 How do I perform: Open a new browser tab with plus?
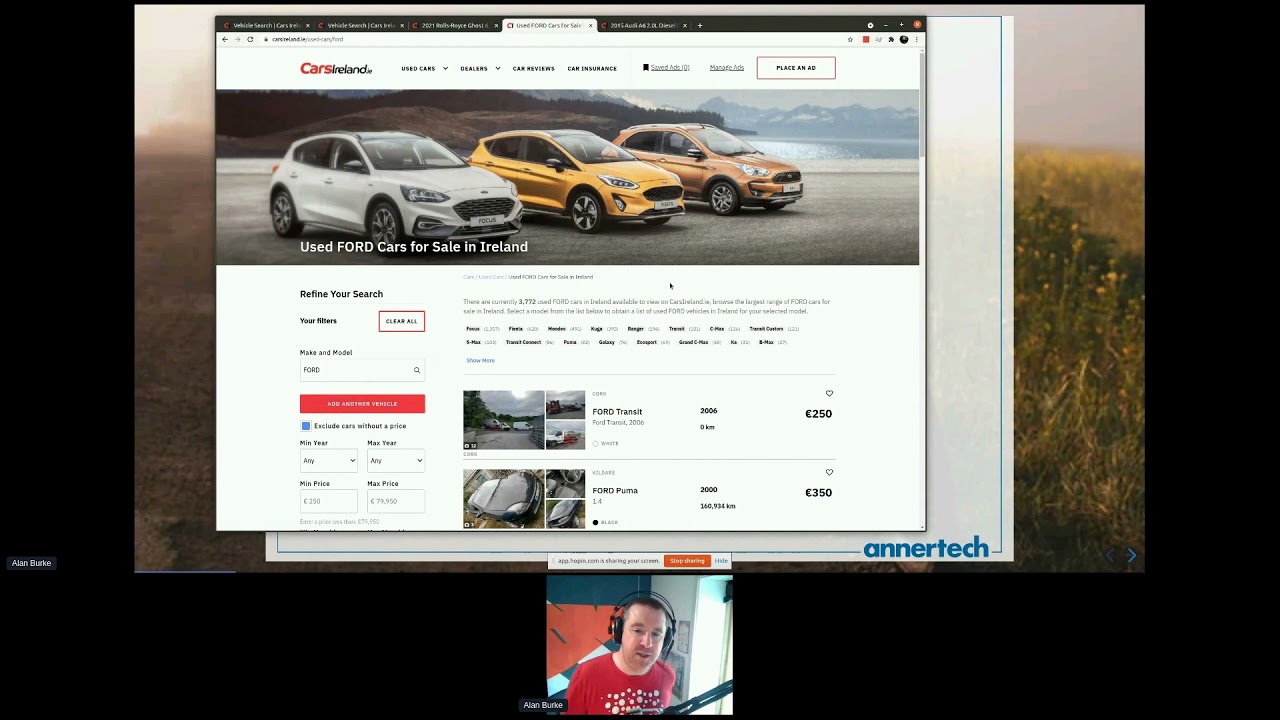click(700, 25)
